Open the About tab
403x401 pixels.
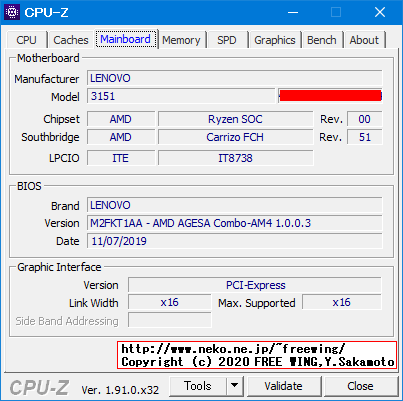(x=364, y=40)
